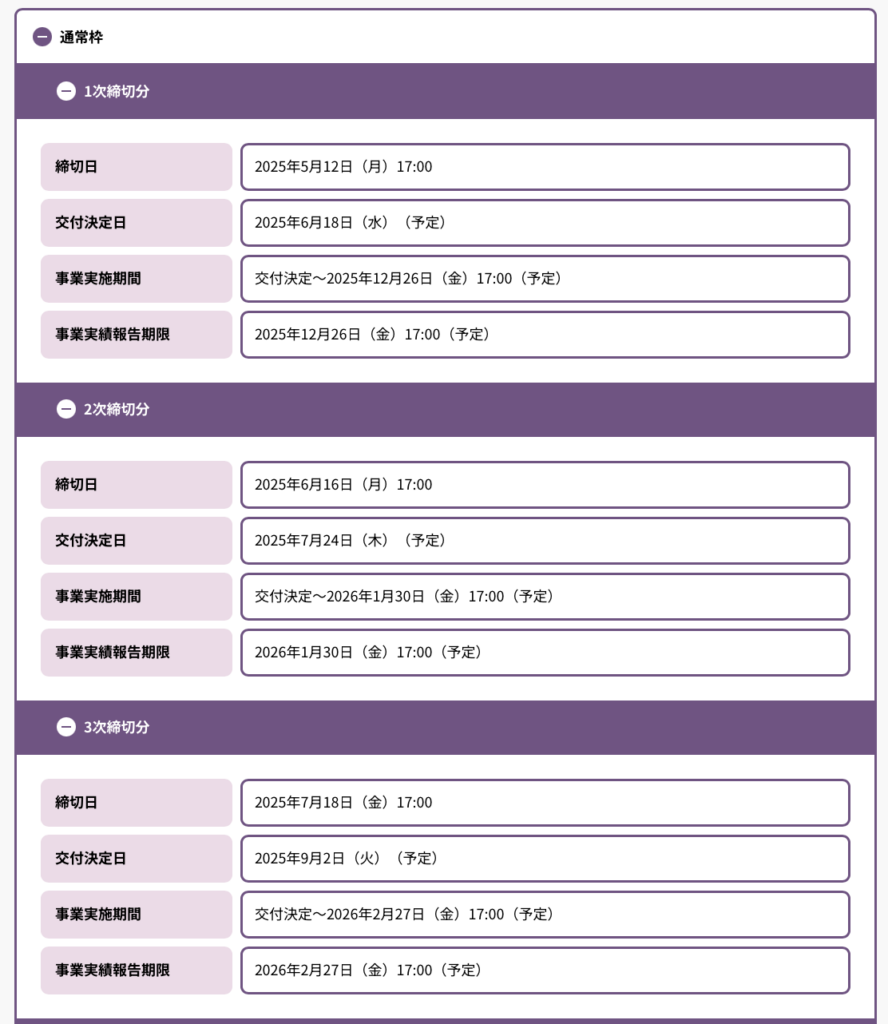
Task: Collapse the 1次締切分 minus icon
Action: point(66,91)
